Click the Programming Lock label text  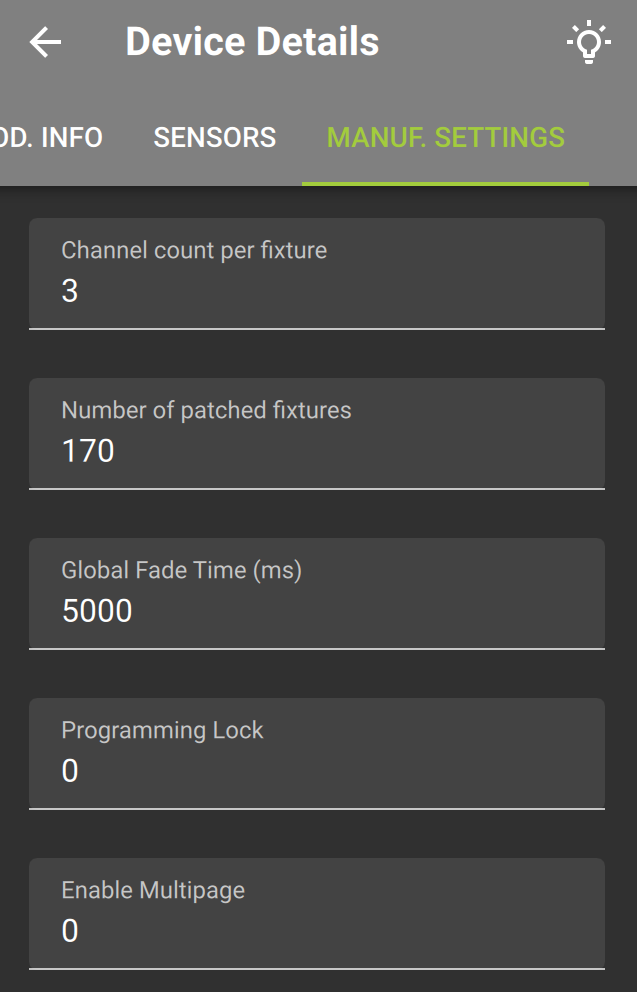[162, 731]
